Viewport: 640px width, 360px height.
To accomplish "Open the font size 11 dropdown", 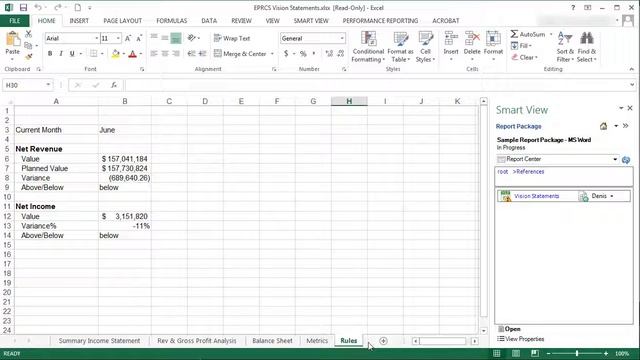I will coord(118,38).
